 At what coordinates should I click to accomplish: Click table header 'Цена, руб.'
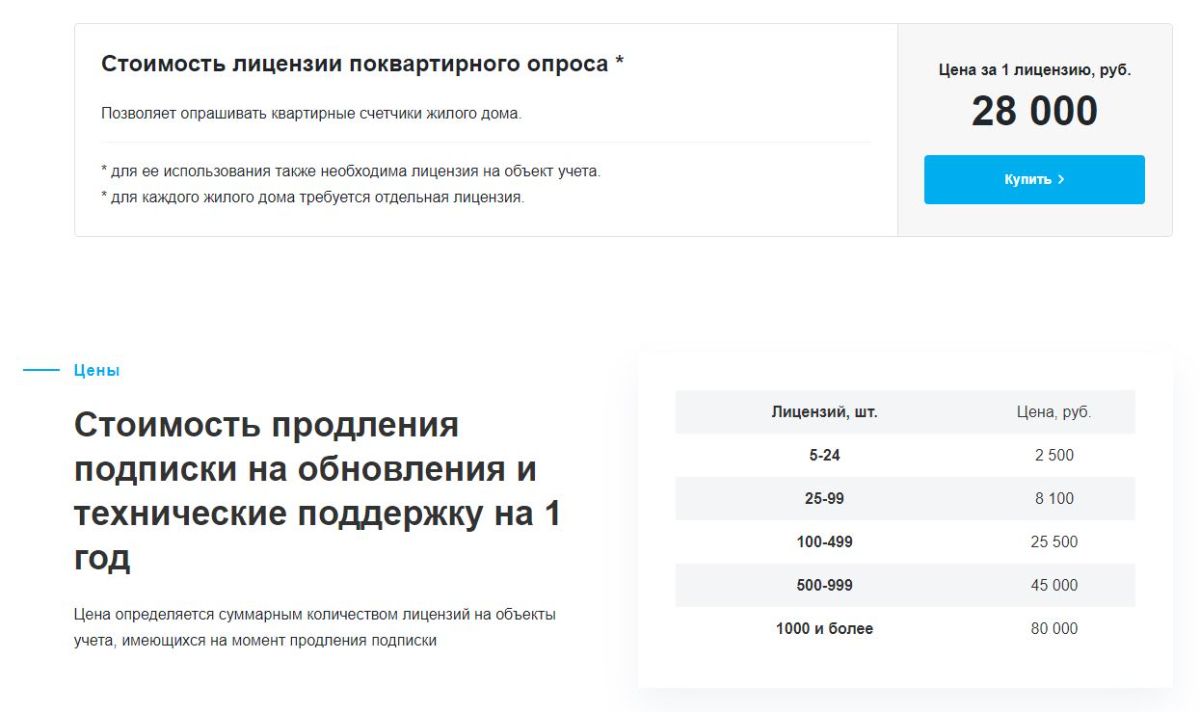click(1054, 412)
